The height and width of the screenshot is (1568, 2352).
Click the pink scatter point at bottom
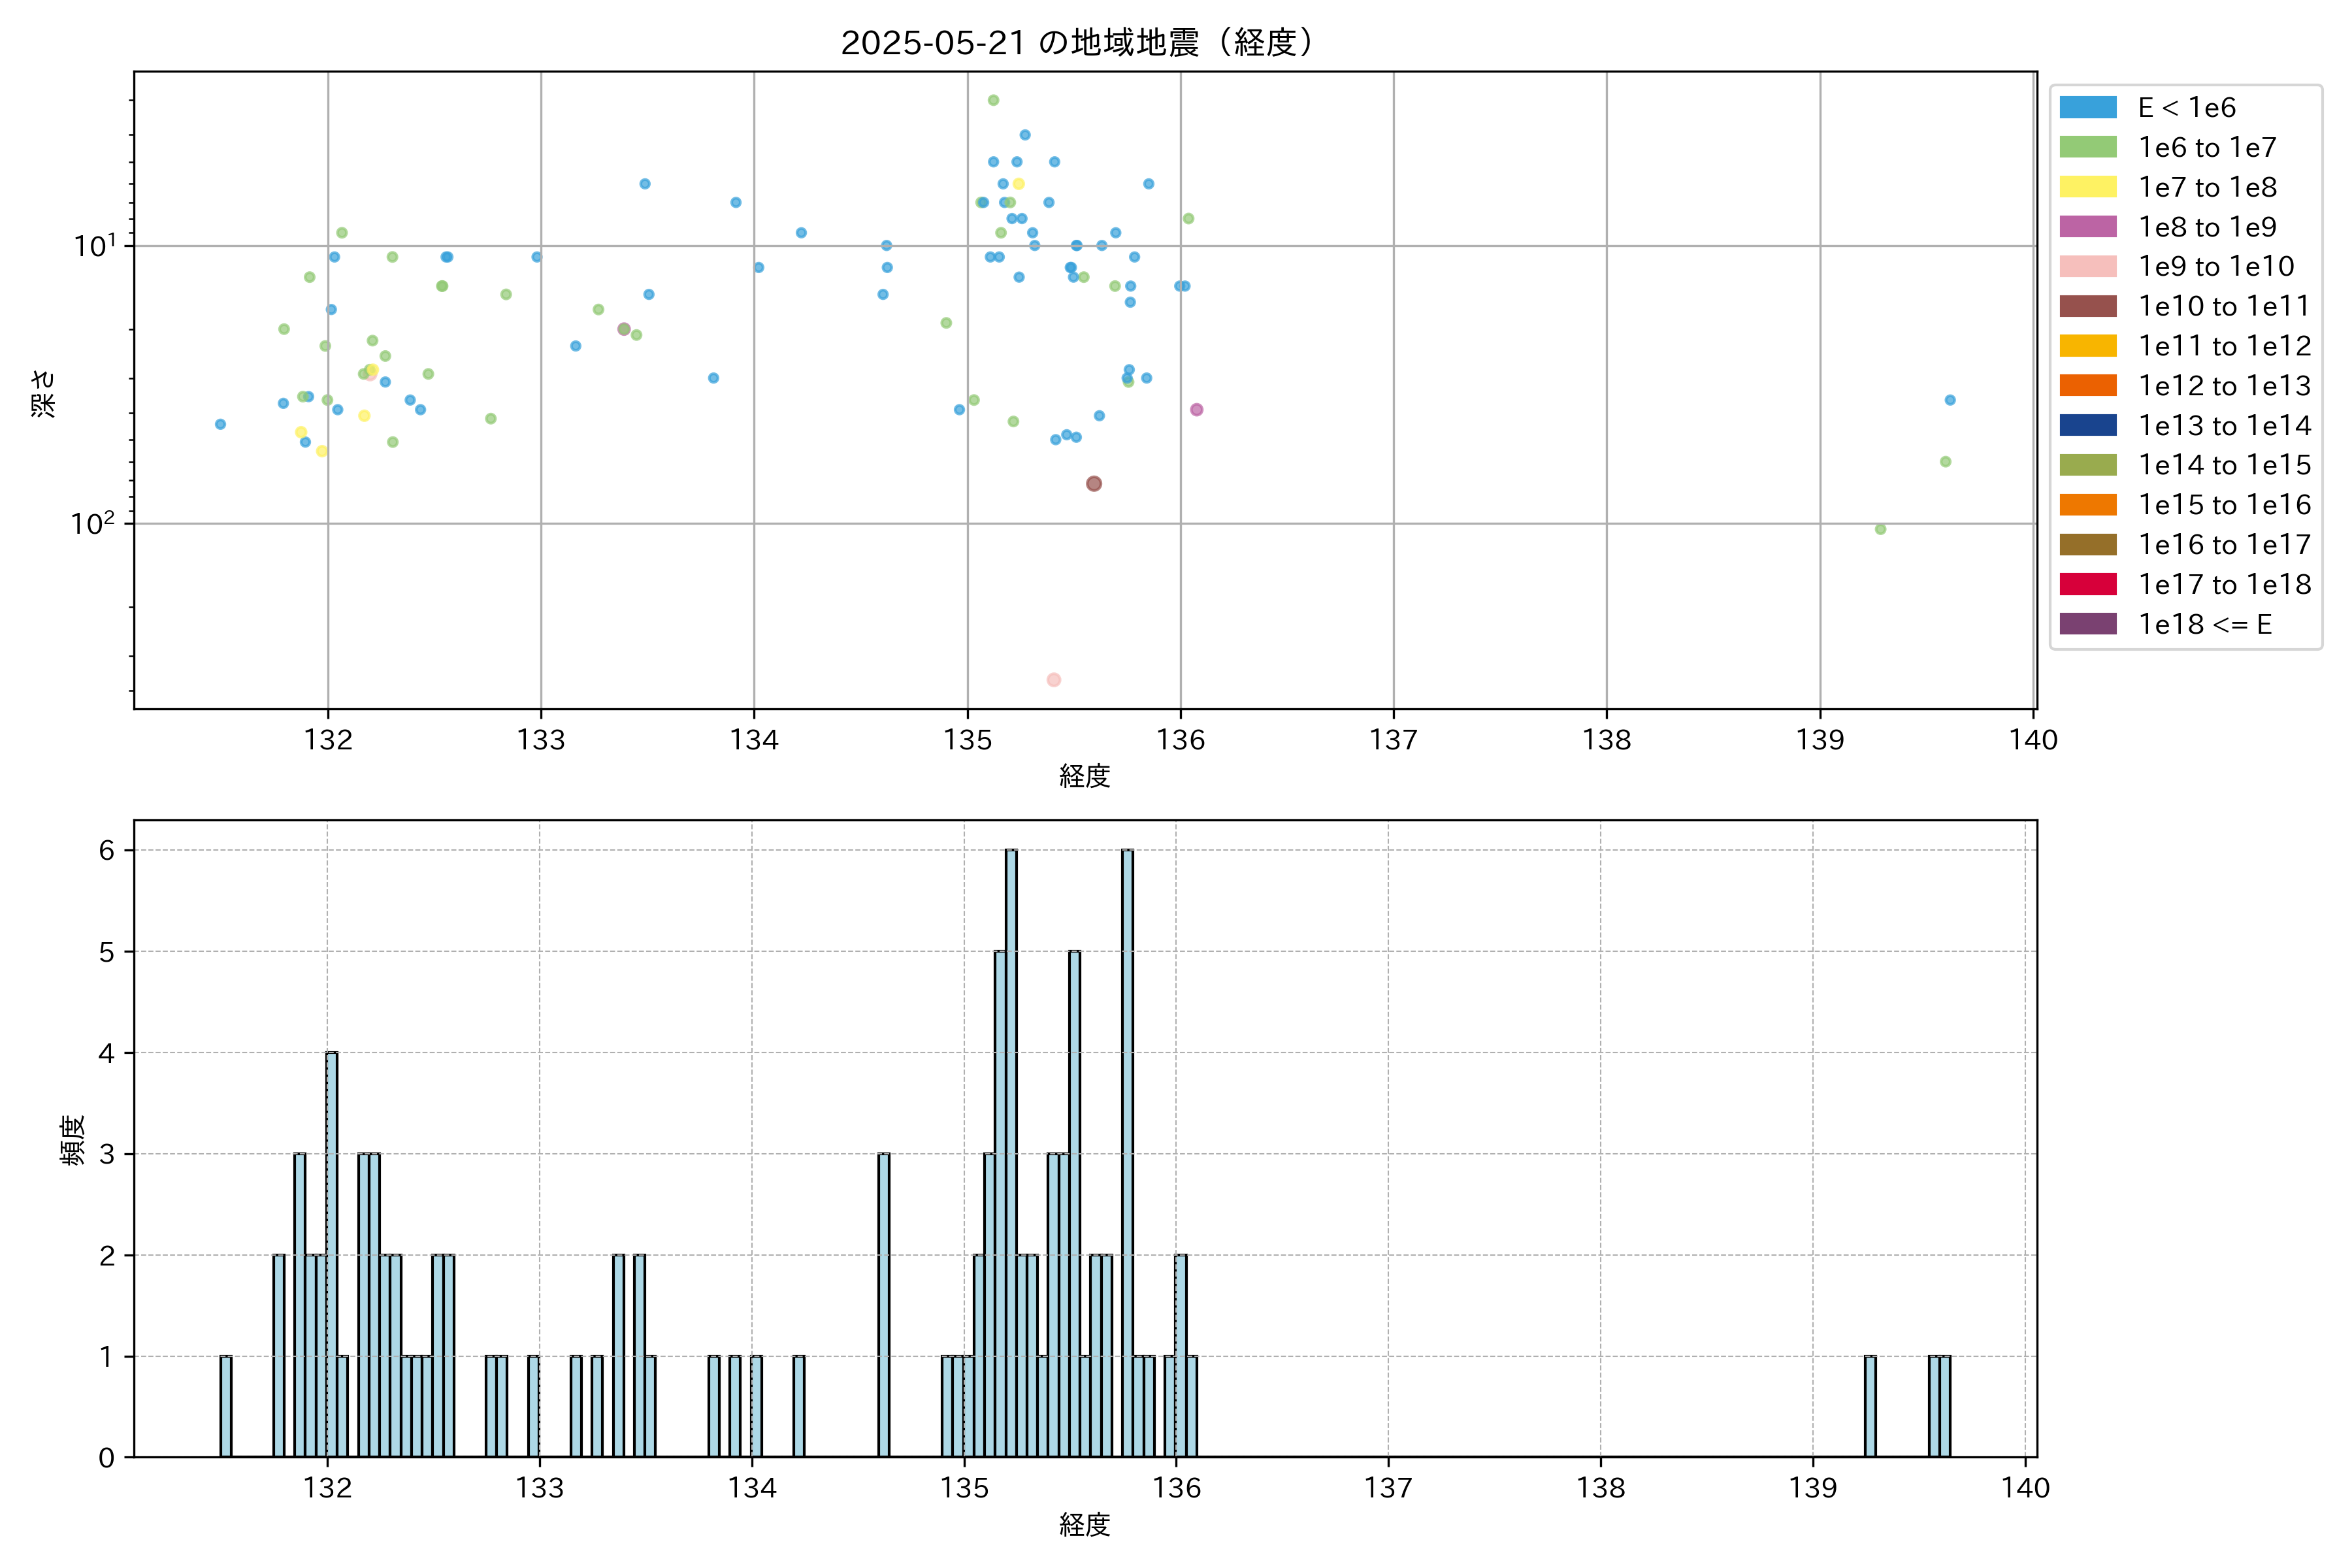[1053, 680]
